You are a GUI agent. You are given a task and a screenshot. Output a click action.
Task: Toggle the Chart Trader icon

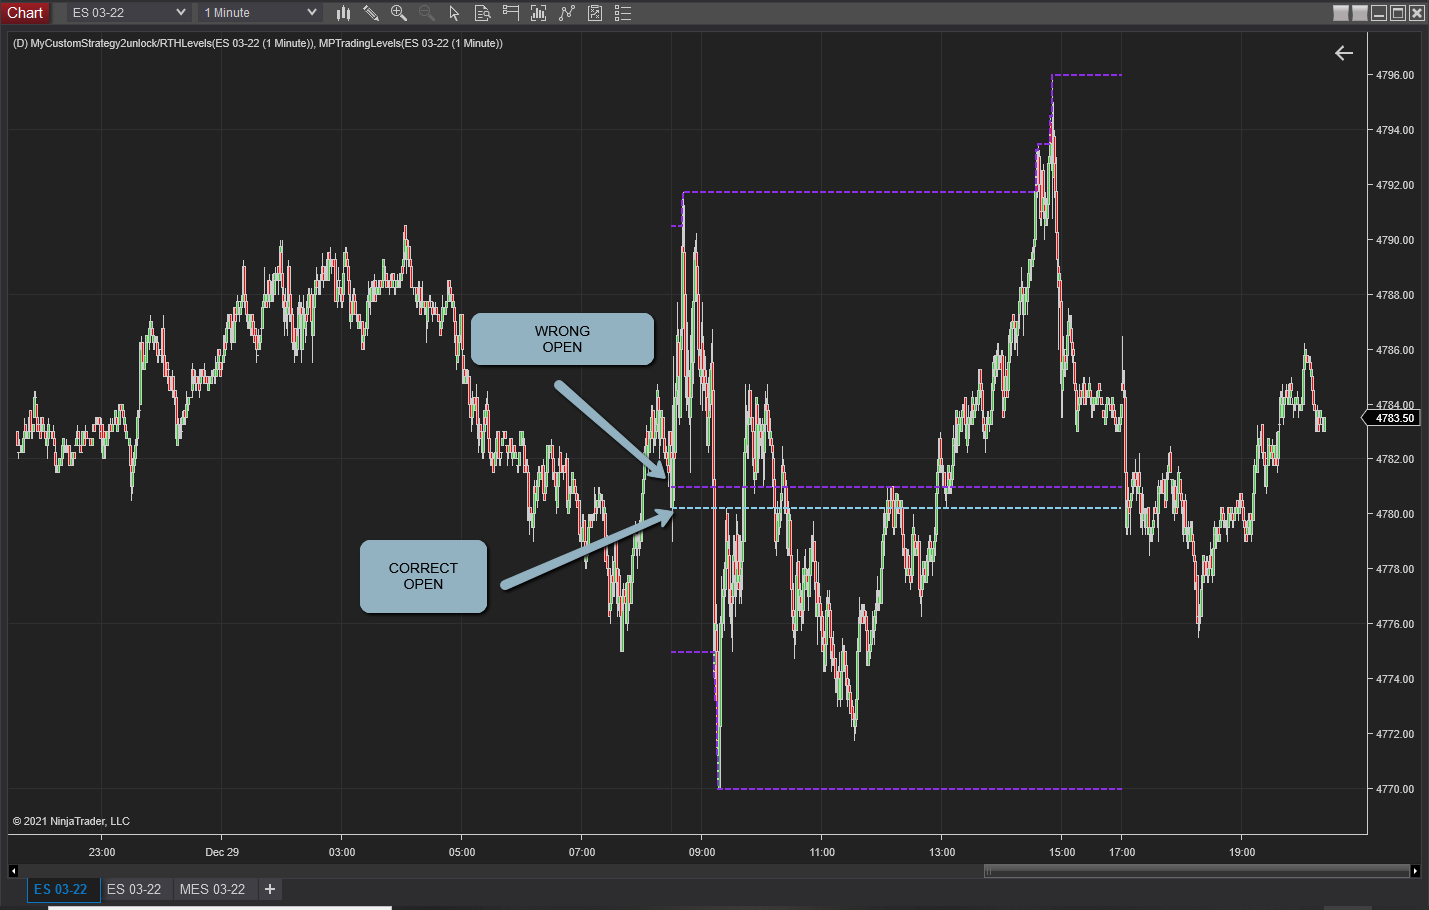pos(510,13)
